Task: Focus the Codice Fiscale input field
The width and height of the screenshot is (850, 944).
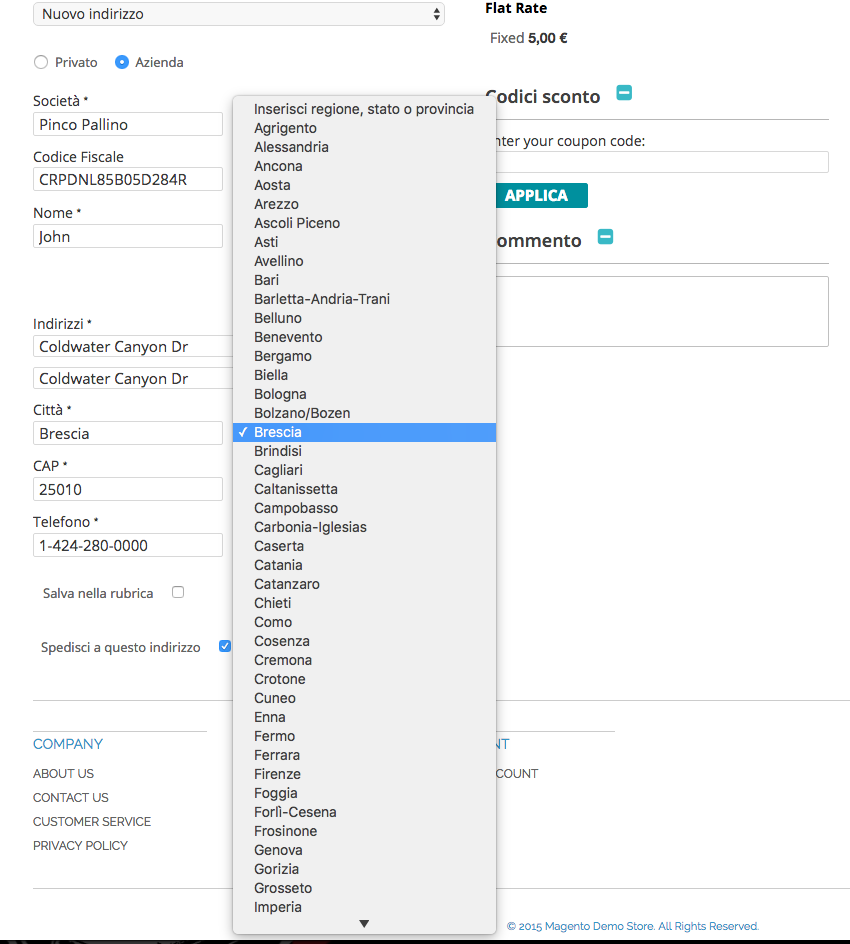Action: click(x=128, y=179)
